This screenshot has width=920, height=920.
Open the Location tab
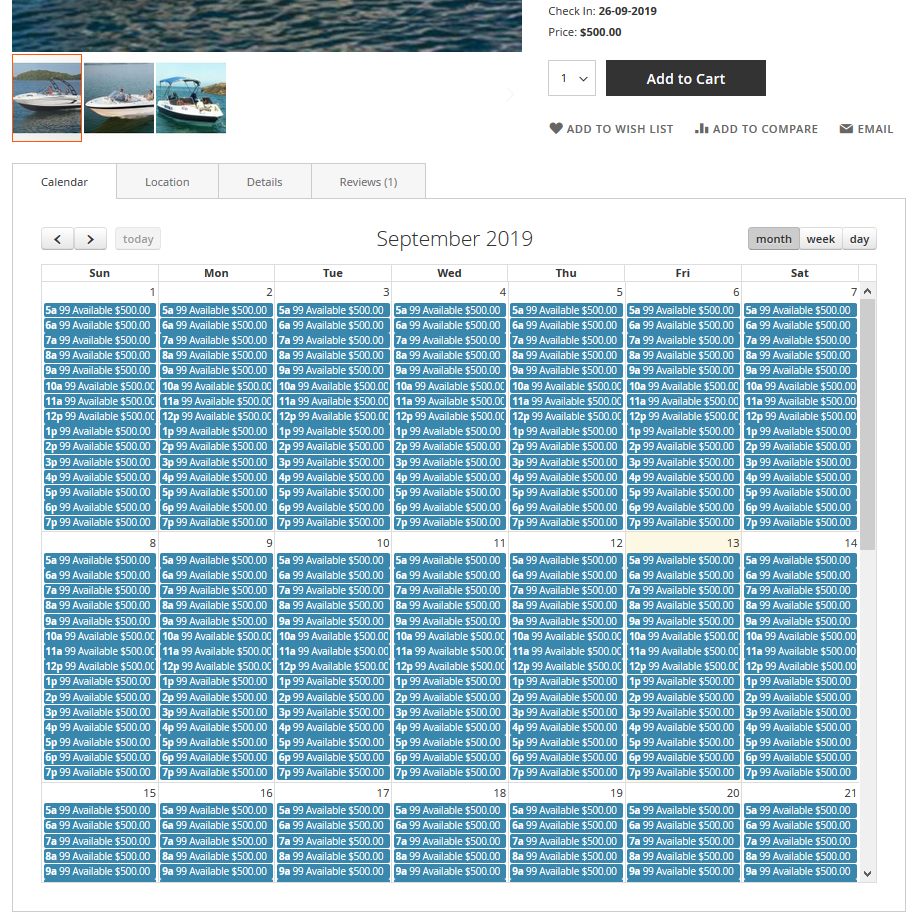tap(167, 182)
